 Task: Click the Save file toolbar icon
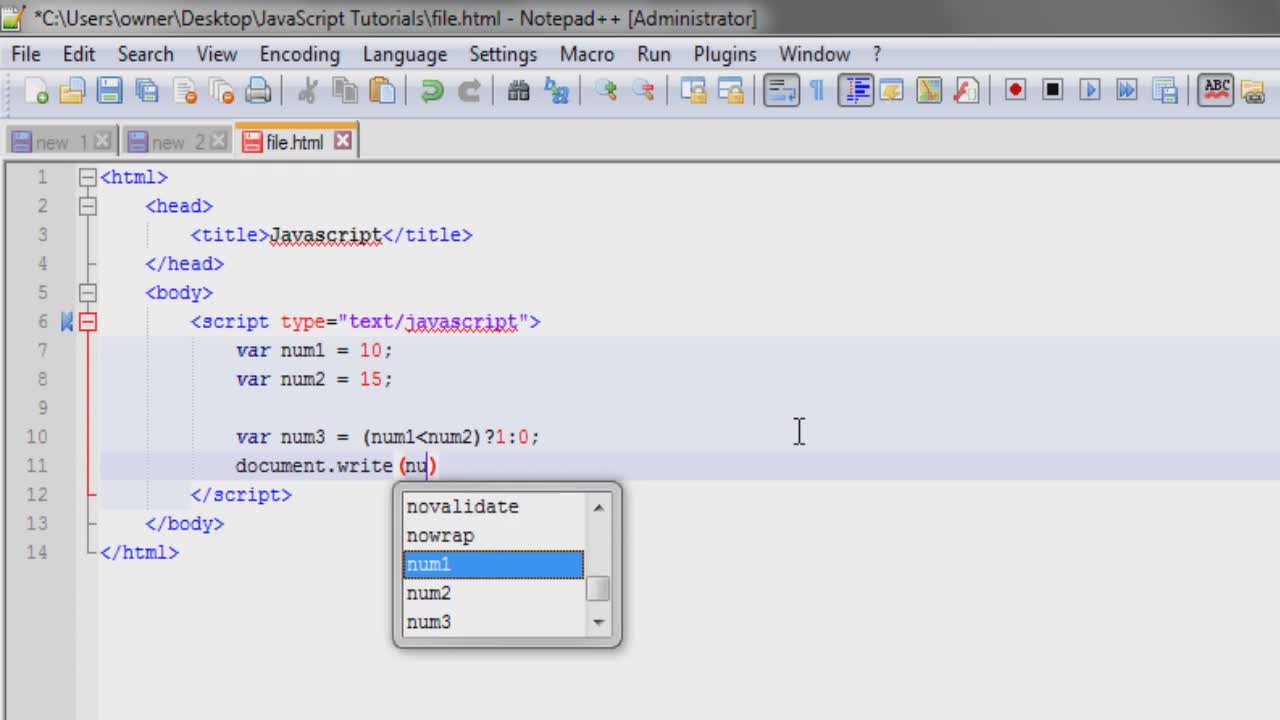point(109,91)
